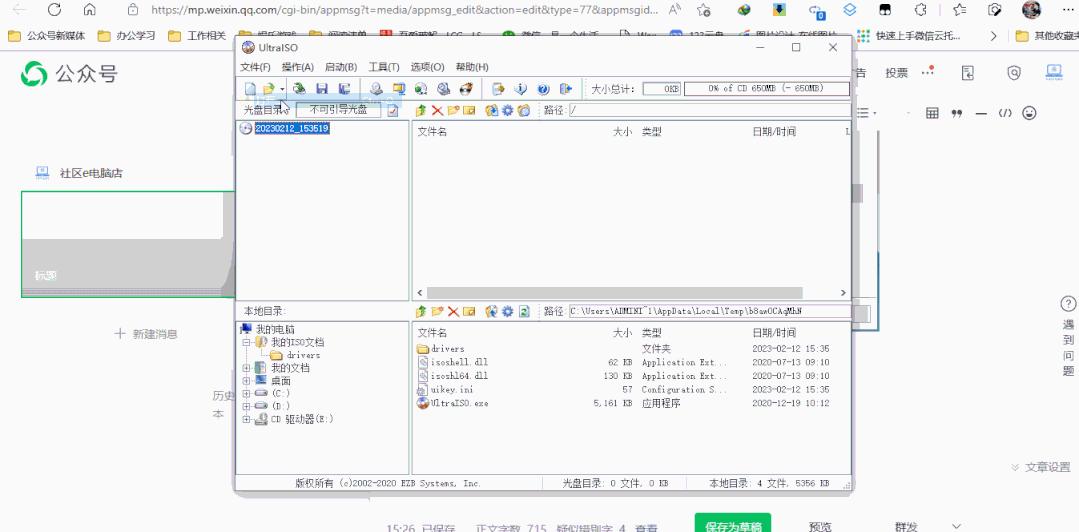Screen dimensions: 1079x532
Task: Click the horizontal scrollbar in disc file list
Action: 615,293
